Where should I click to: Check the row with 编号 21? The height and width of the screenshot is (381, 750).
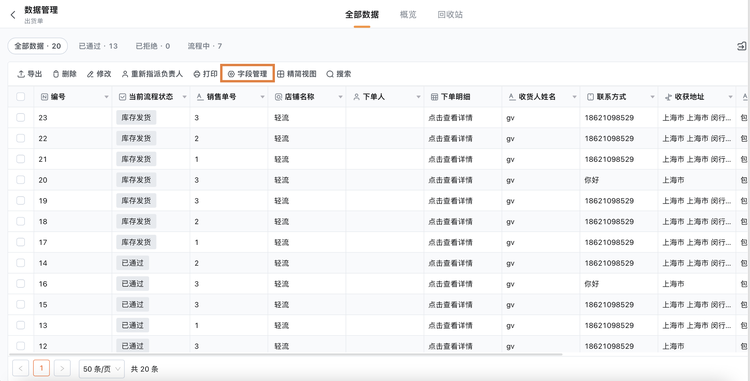click(x=21, y=159)
